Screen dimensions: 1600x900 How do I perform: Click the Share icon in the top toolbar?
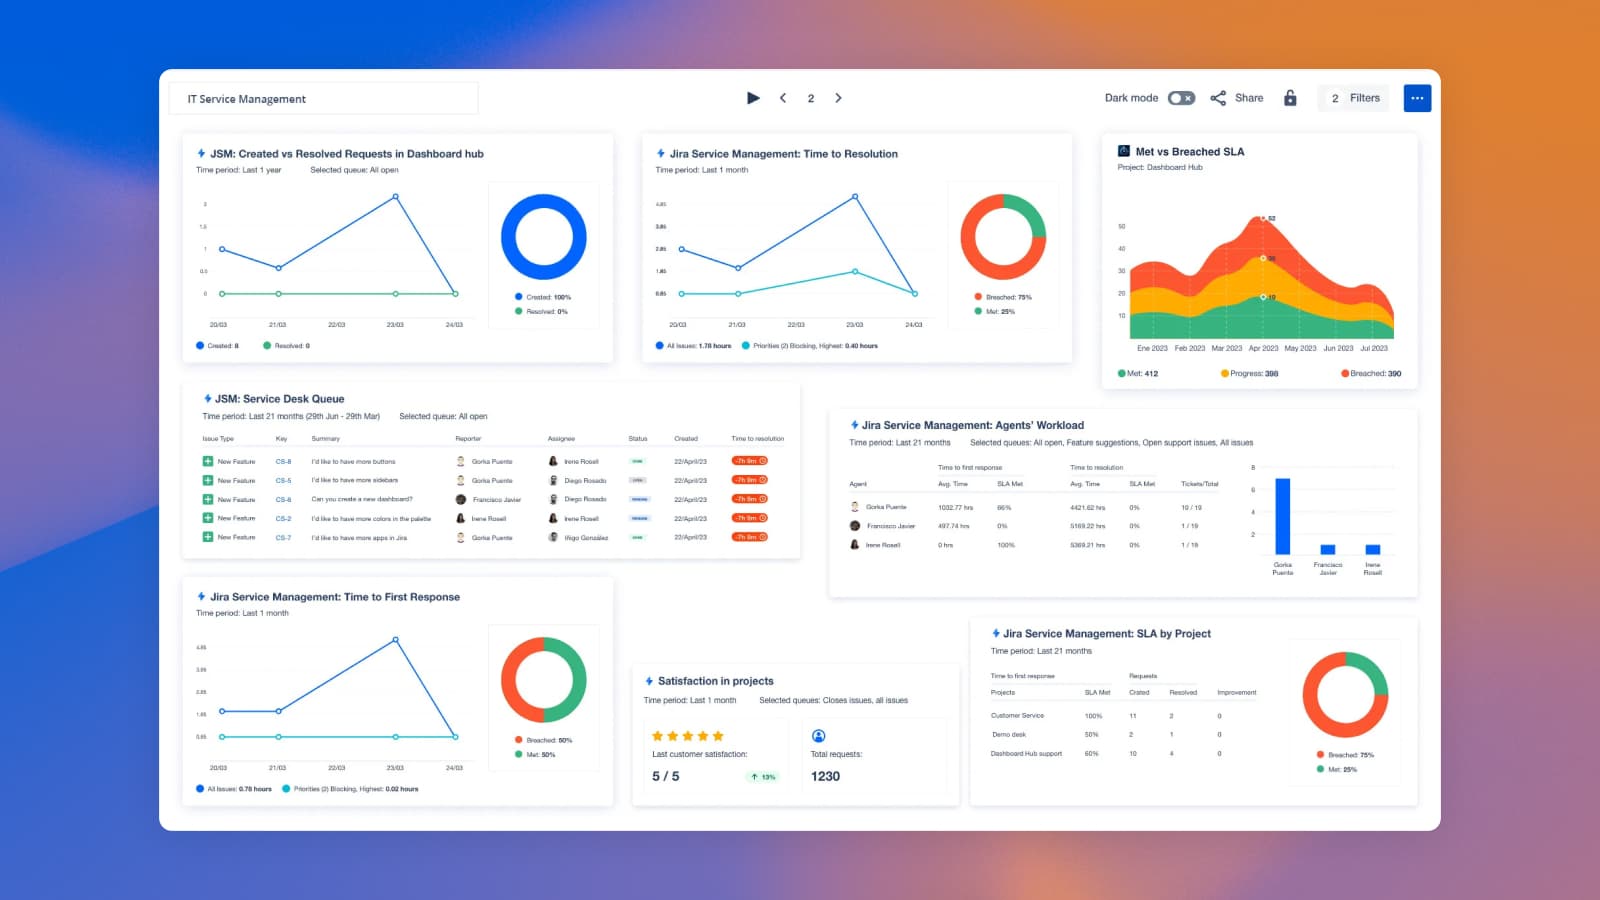[1218, 98]
